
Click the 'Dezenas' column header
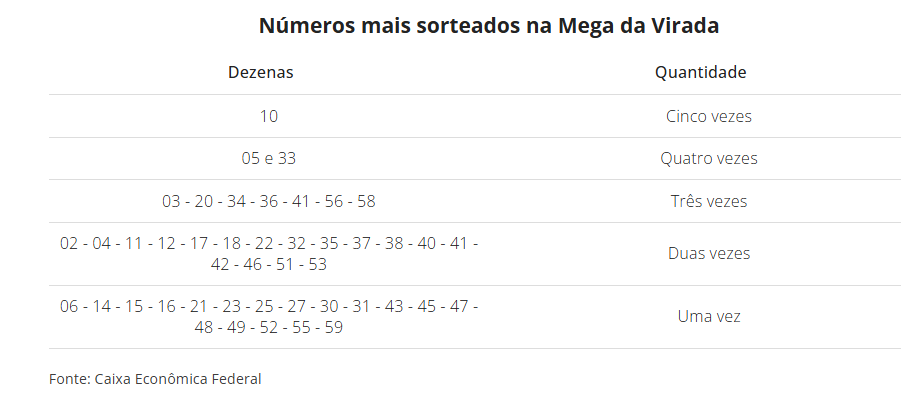261,73
